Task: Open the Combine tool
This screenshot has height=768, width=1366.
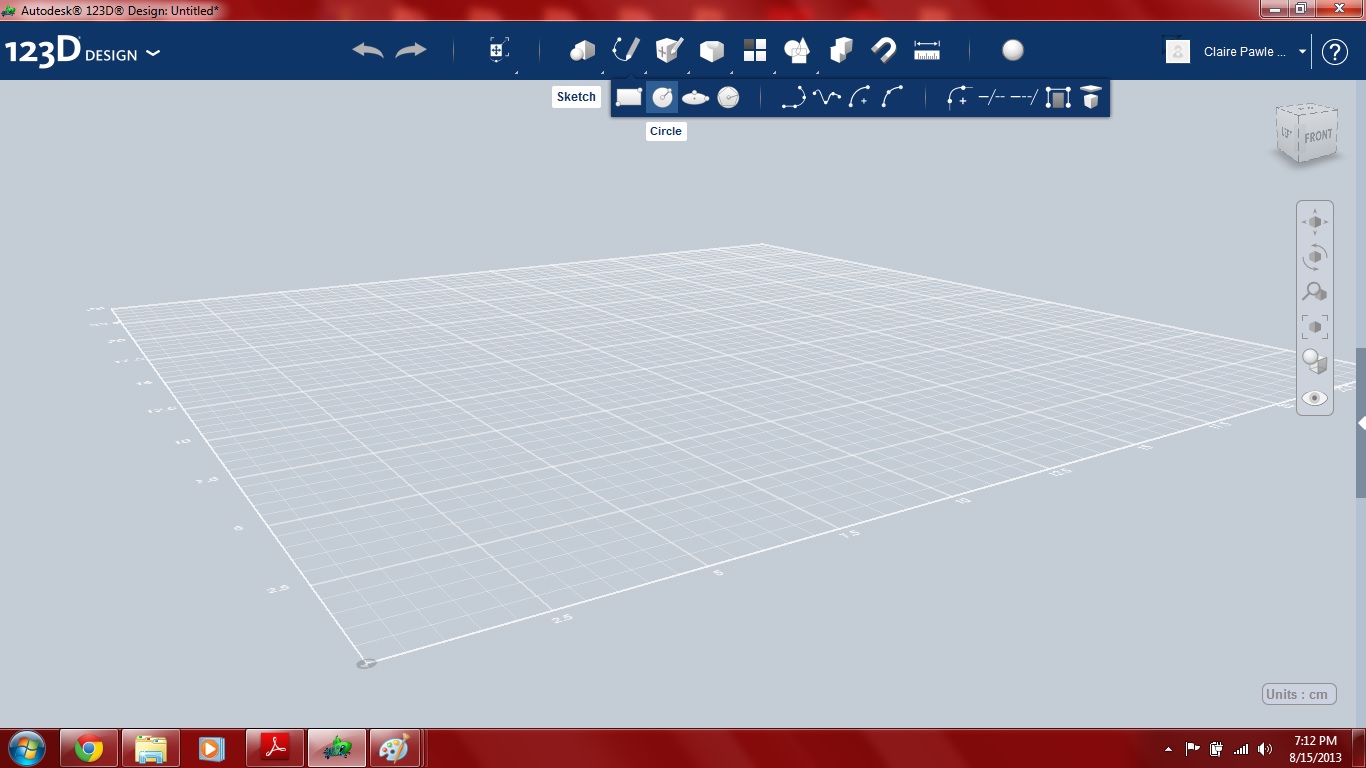Action: pos(841,50)
